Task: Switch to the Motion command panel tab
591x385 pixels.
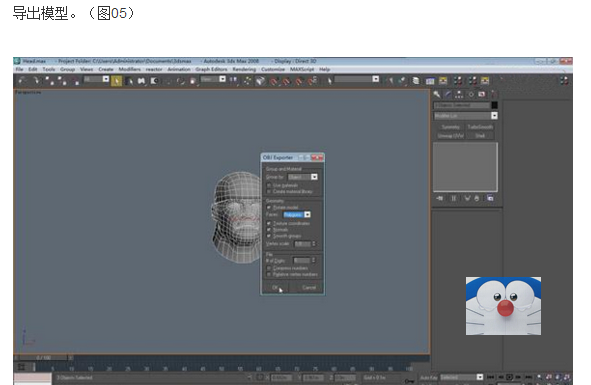Action: [x=471, y=94]
